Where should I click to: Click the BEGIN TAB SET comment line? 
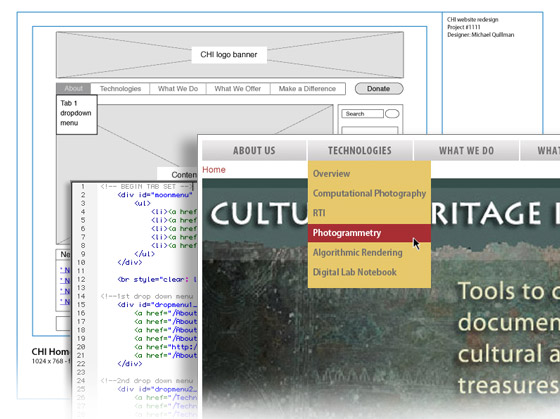[147, 187]
